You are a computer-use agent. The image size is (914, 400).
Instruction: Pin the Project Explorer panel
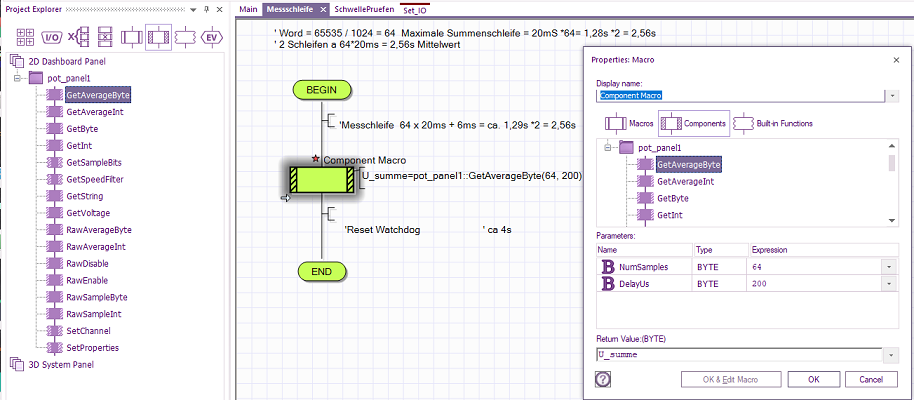pyautogui.click(x=205, y=9)
